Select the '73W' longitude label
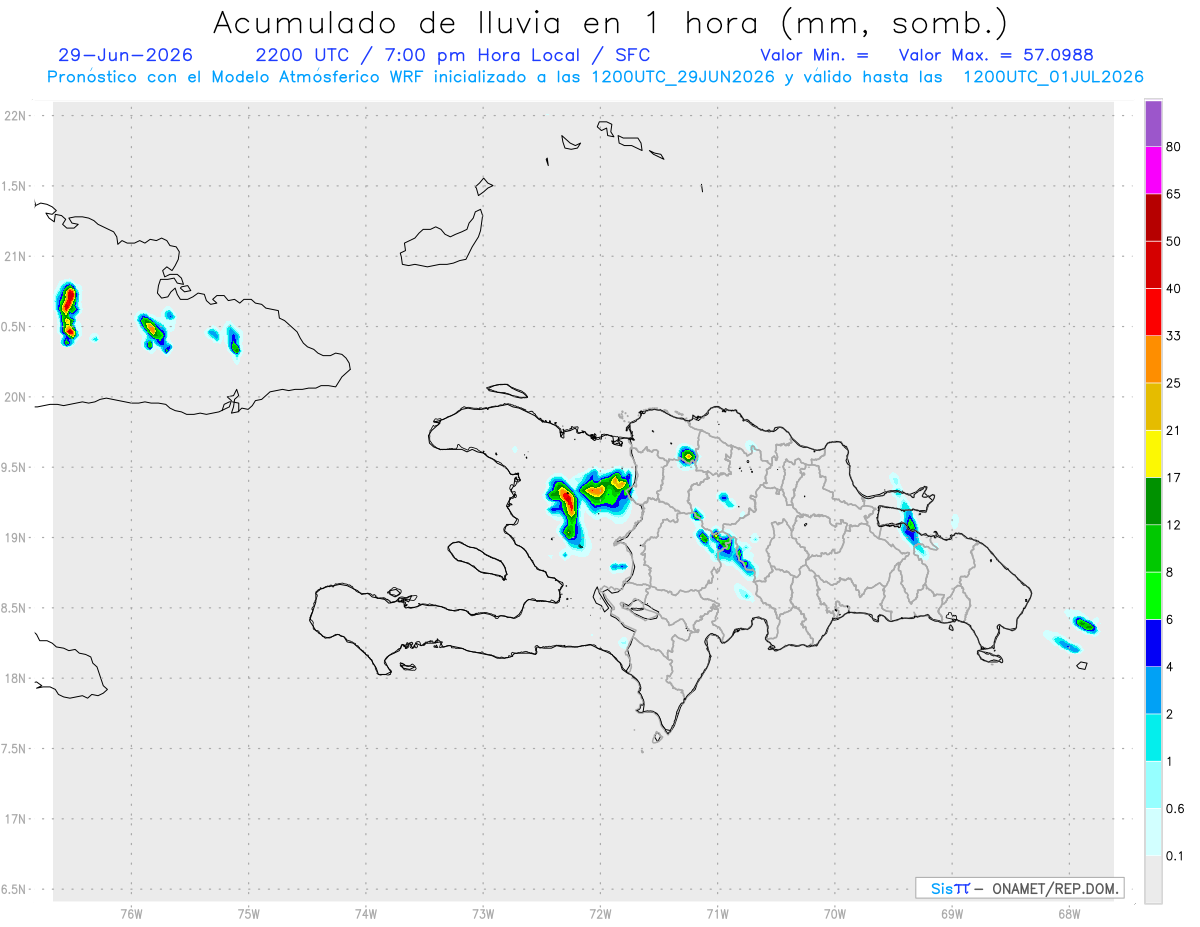The width and height of the screenshot is (1200, 927). pos(483,913)
